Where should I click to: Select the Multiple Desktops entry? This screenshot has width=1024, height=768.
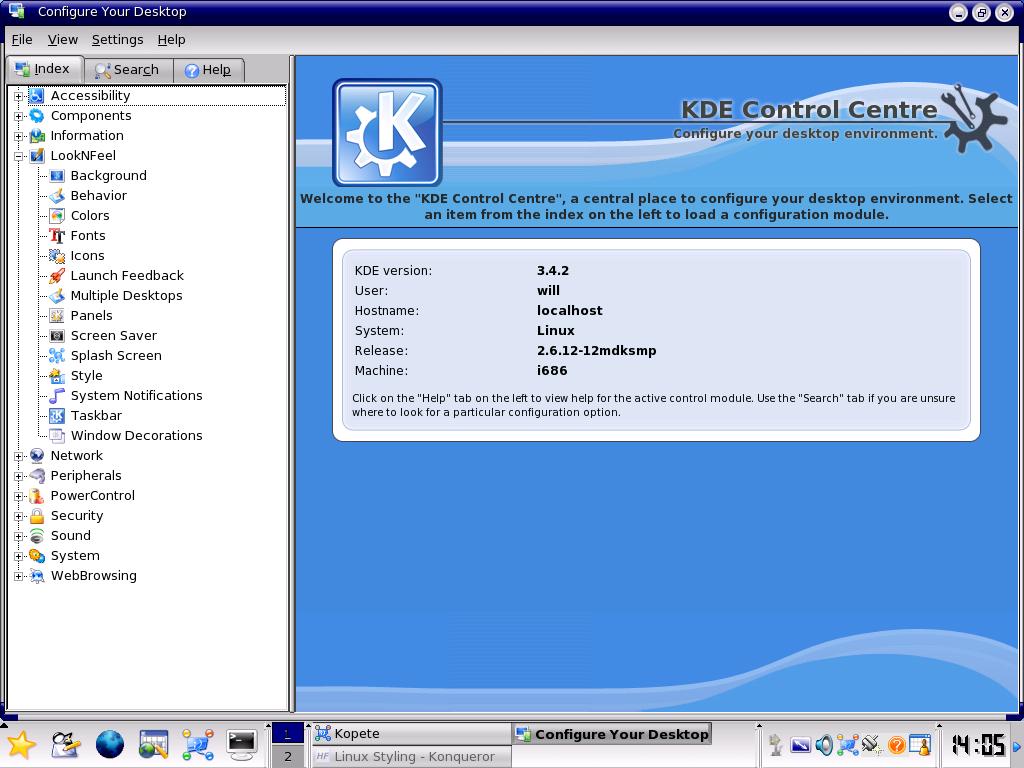(x=127, y=296)
